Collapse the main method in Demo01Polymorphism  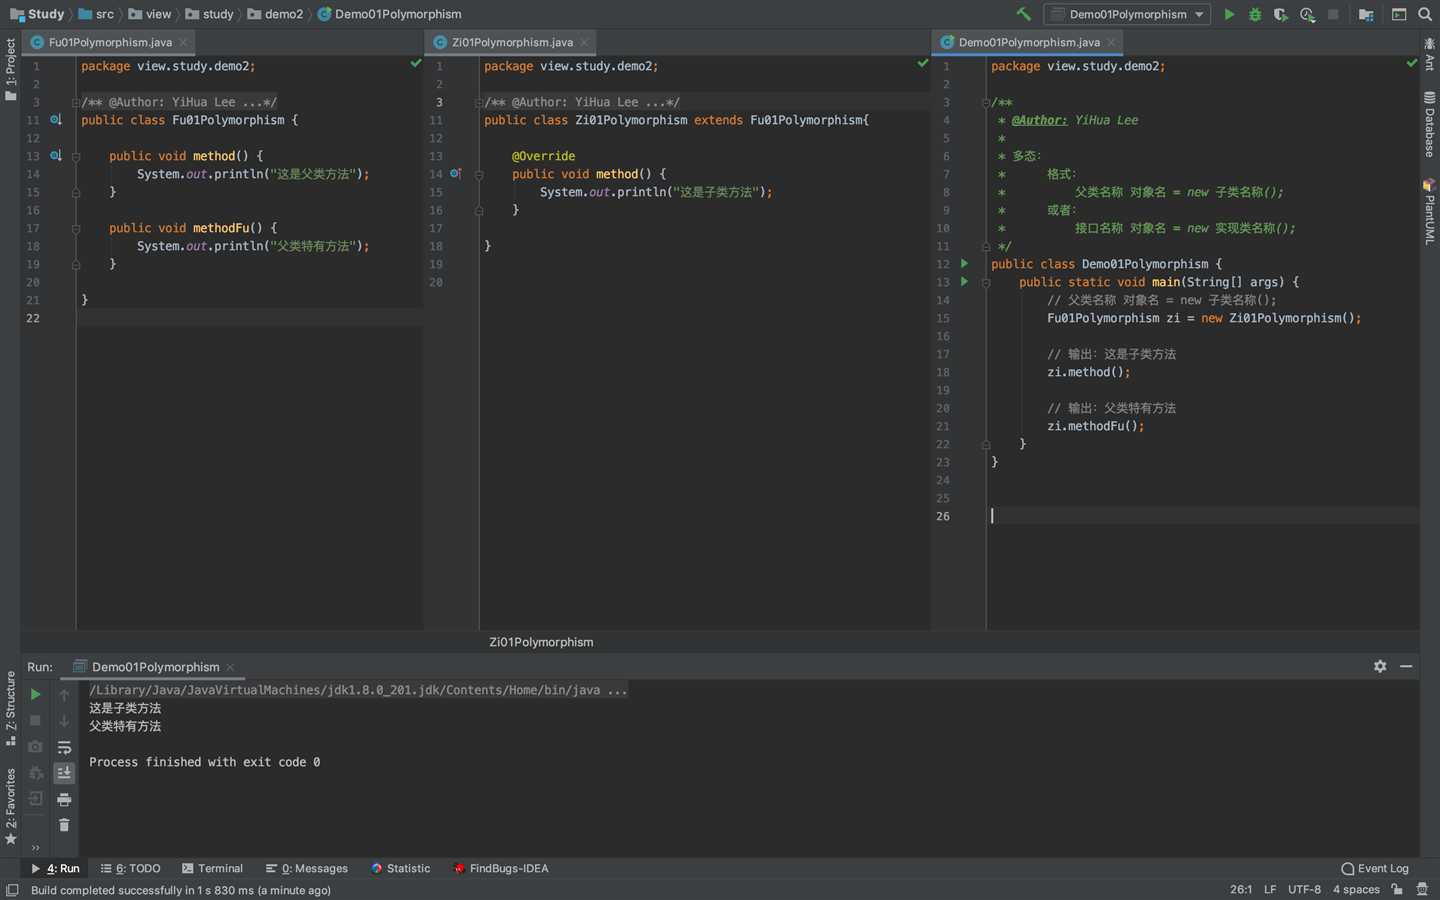pyautogui.click(x=985, y=283)
